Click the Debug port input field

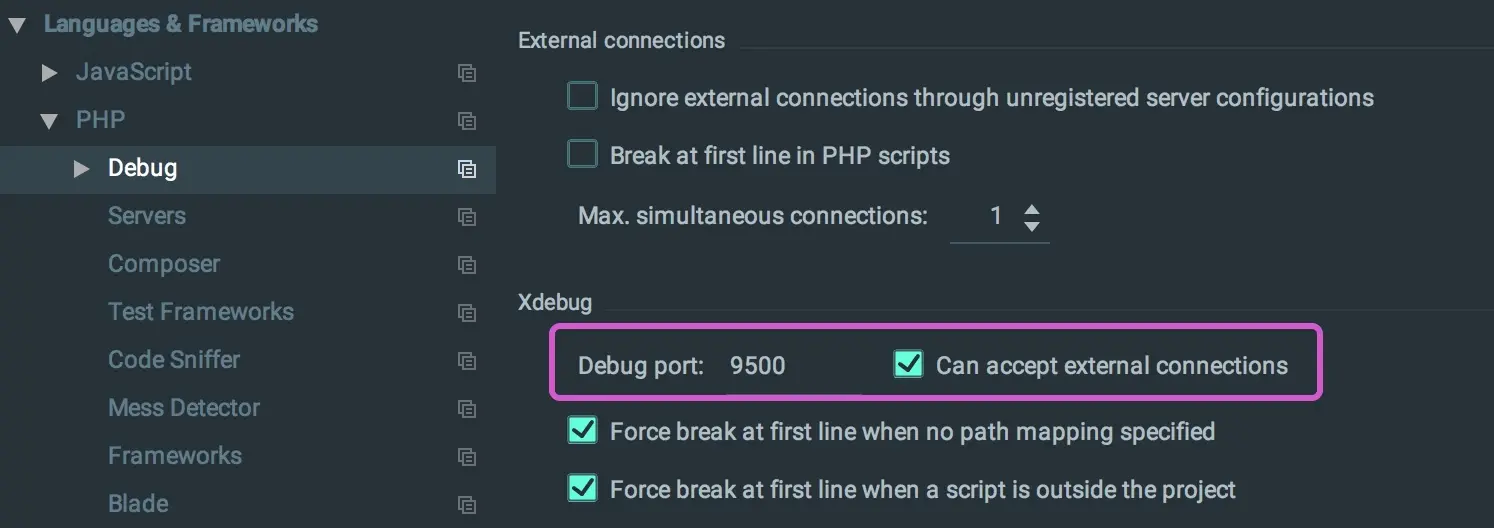[790, 366]
